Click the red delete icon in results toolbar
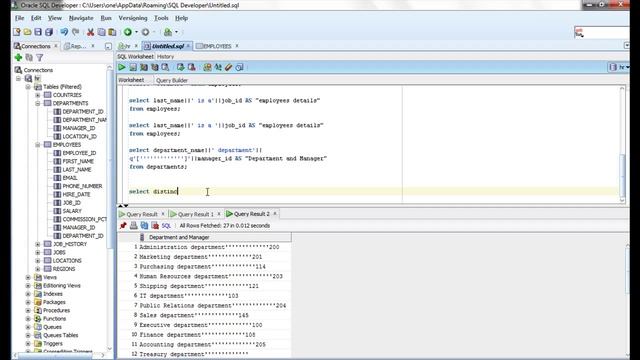The width and height of the screenshot is (640, 360). pyautogui.click(x=155, y=225)
